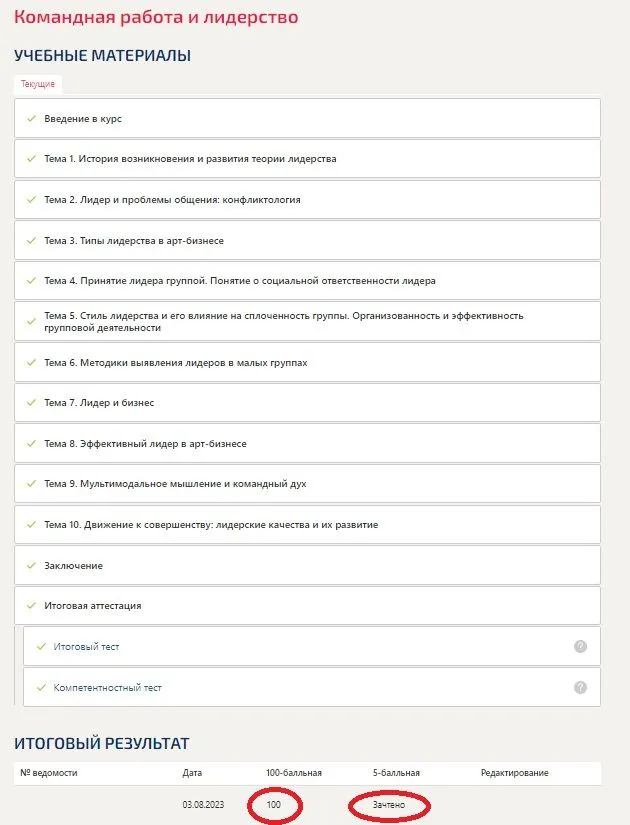Open Тема 6 Методики выявления лидеров
The width and height of the screenshot is (630, 825).
click(175, 363)
